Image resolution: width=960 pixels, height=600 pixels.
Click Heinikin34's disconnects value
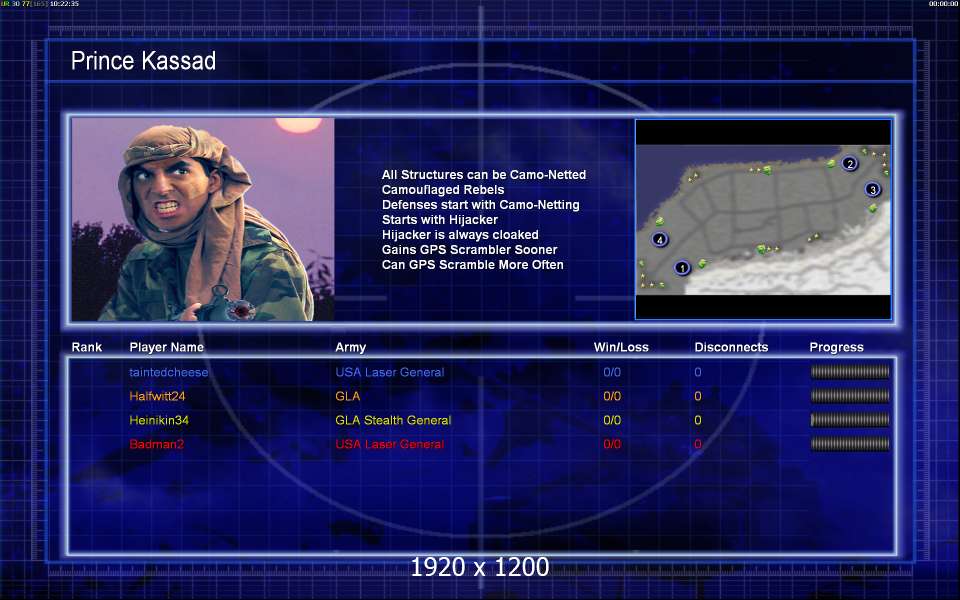point(698,420)
